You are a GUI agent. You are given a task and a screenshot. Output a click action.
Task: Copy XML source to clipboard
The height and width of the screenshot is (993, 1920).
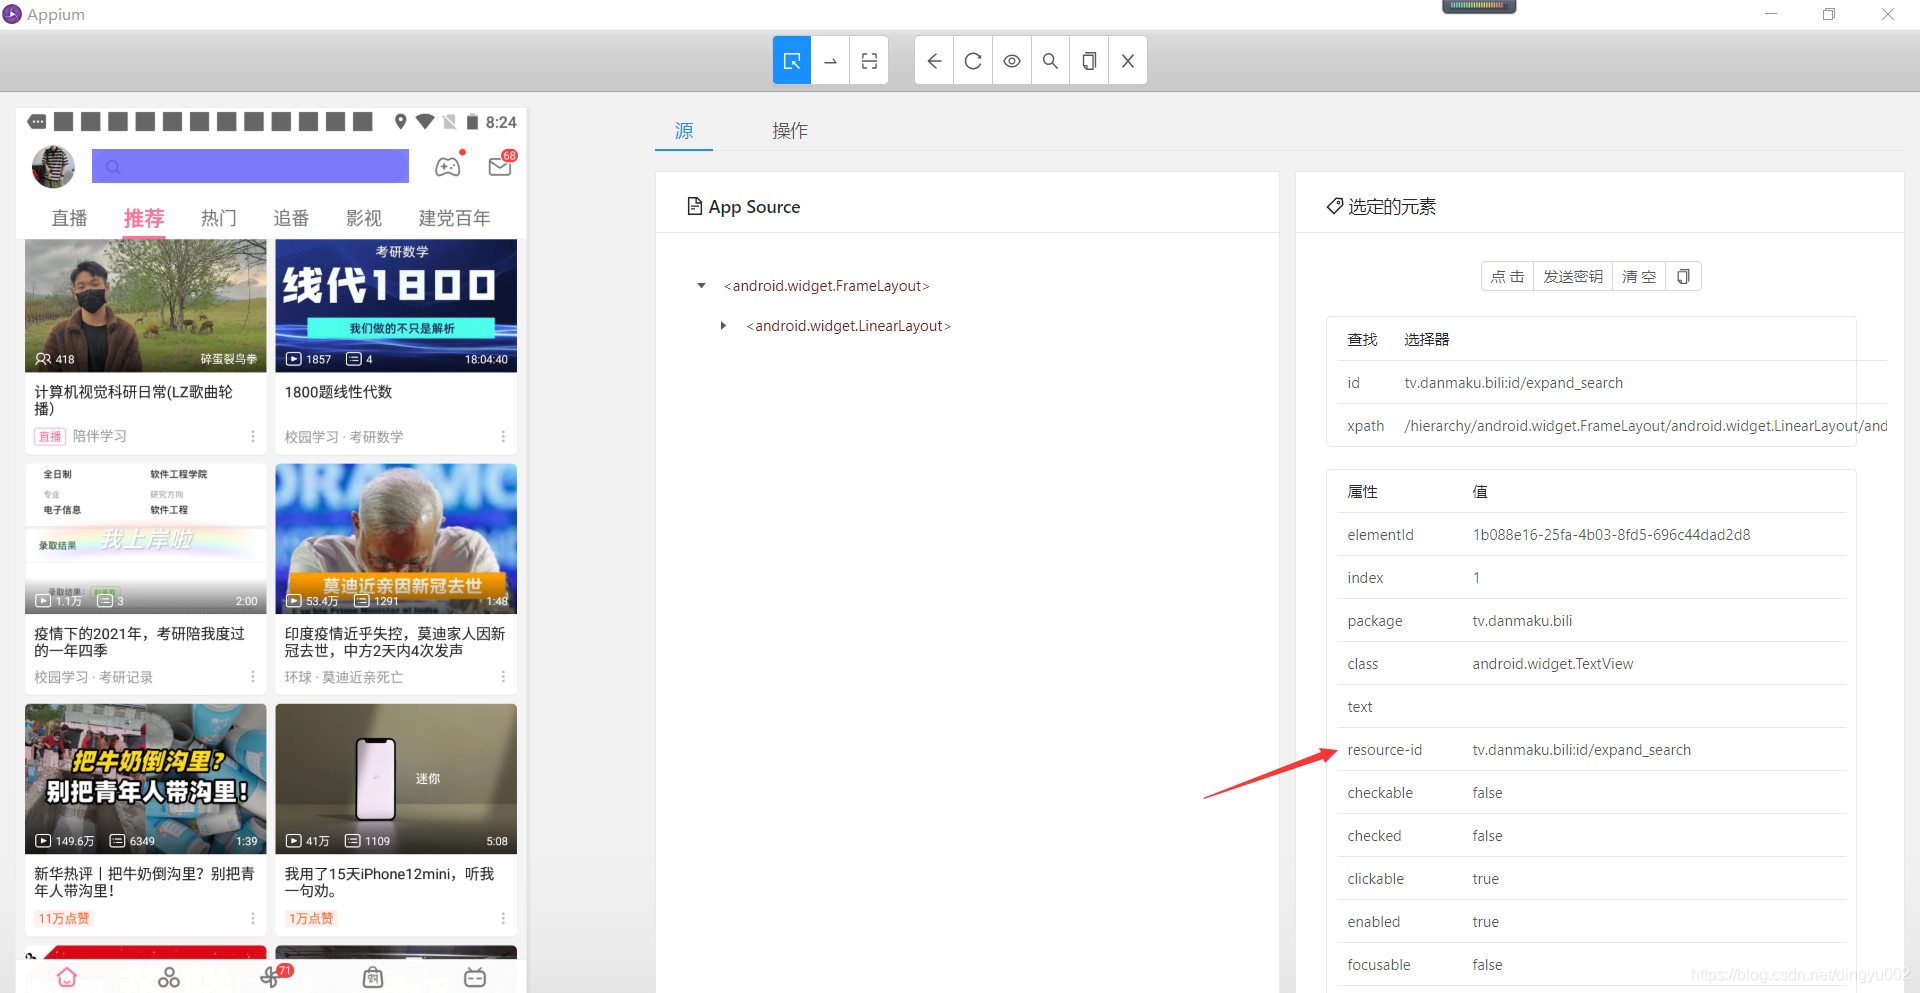tap(1089, 61)
